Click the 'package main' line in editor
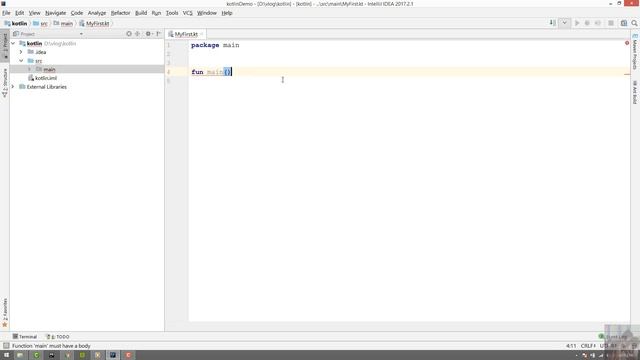This screenshot has width=640, height=360. (215, 45)
